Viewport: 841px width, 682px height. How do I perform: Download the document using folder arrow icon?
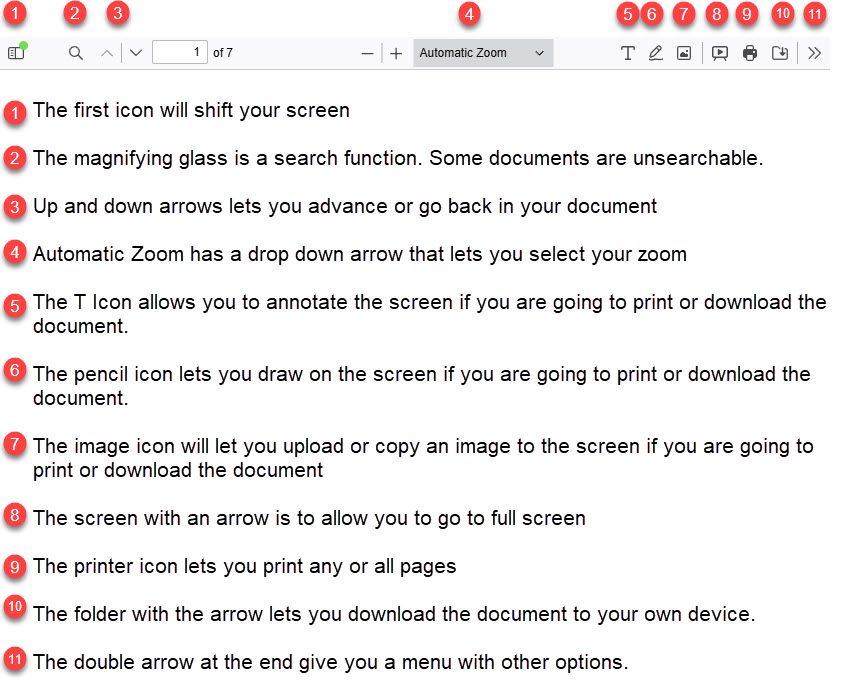pos(780,54)
